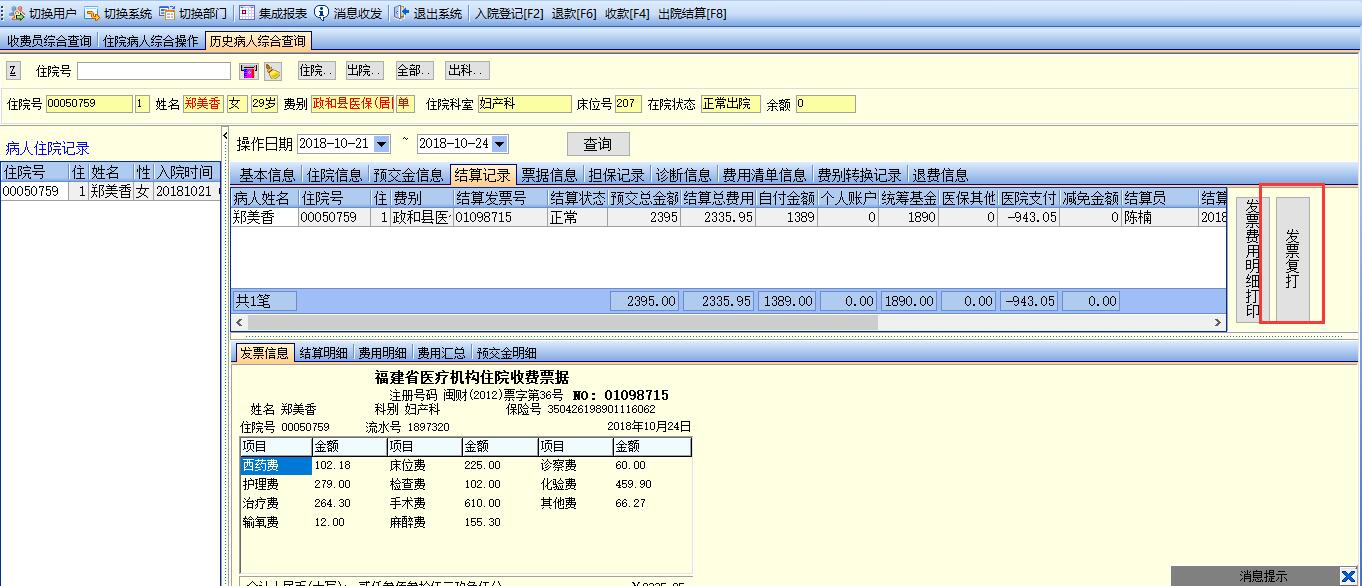Click the 手术费 cell in invoice table
Image resolution: width=1362 pixels, height=586 pixels.
(x=424, y=503)
